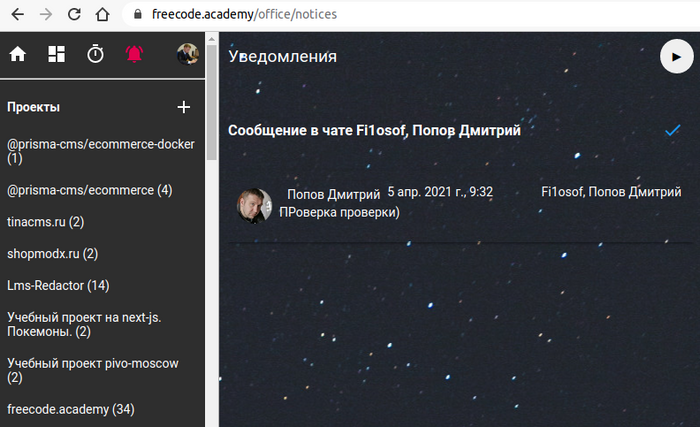Screen dimensions: 700x427
Task: Click the message date 5 апр. 2021 г., 9:32
Action: click(440, 192)
